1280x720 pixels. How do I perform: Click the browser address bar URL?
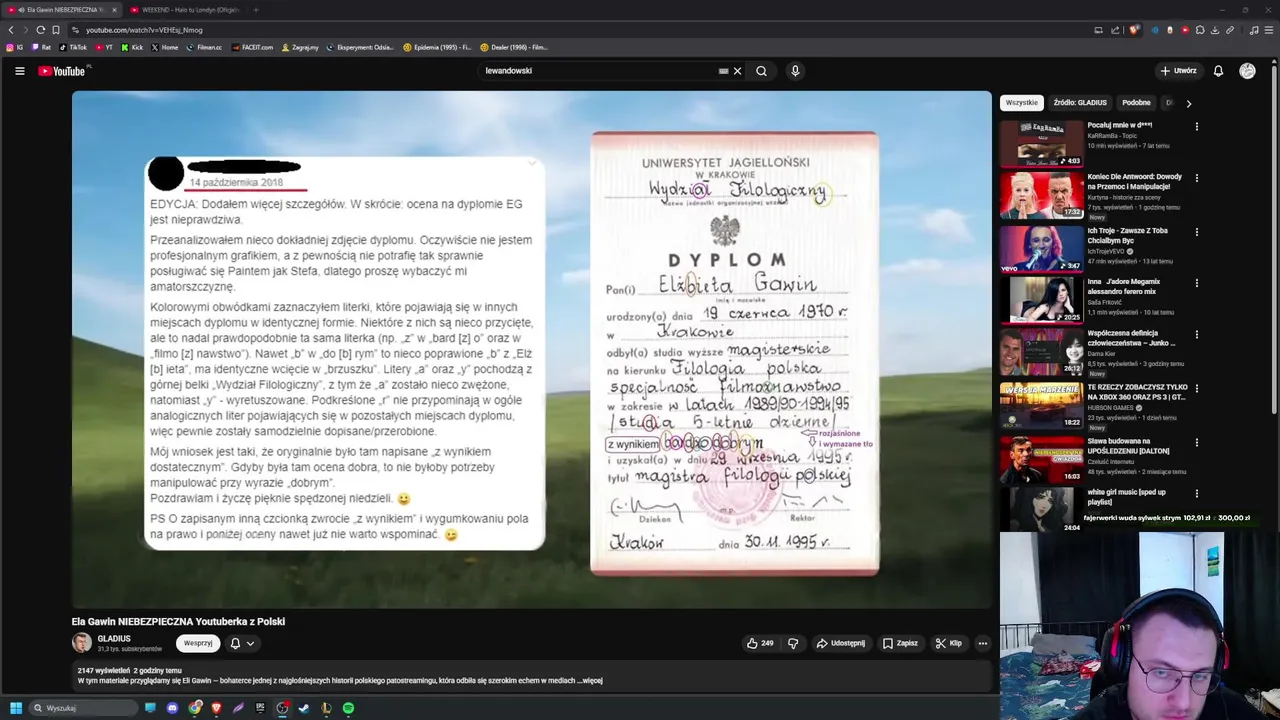pos(144,30)
